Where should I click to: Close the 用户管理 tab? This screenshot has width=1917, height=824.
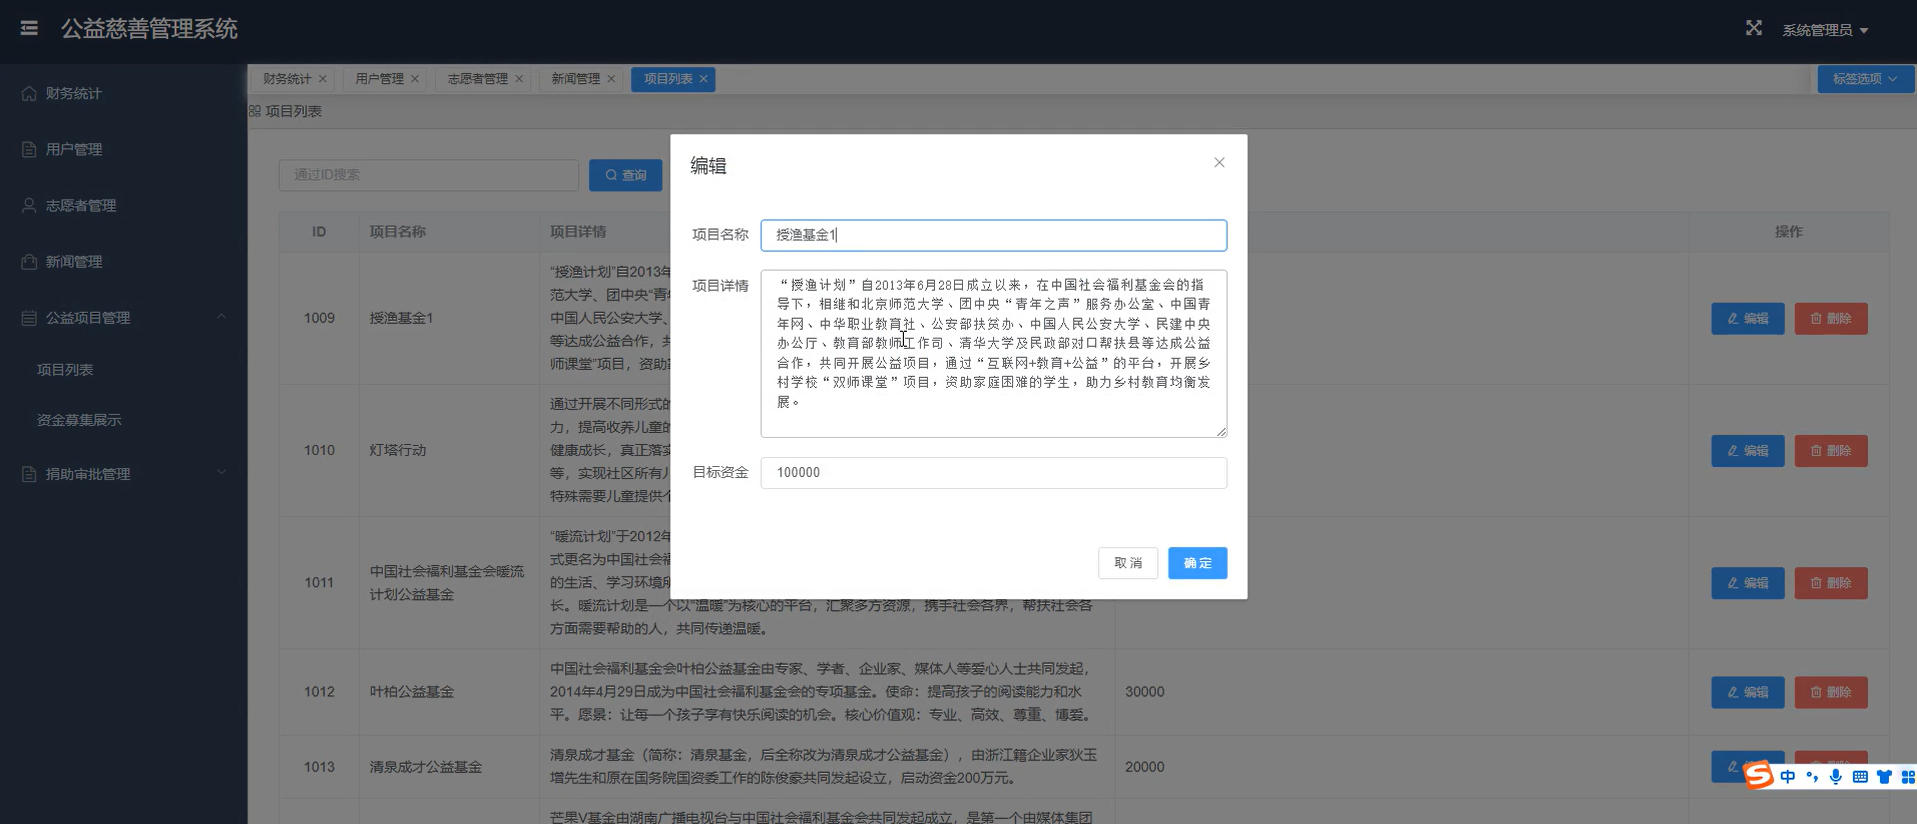pos(414,79)
